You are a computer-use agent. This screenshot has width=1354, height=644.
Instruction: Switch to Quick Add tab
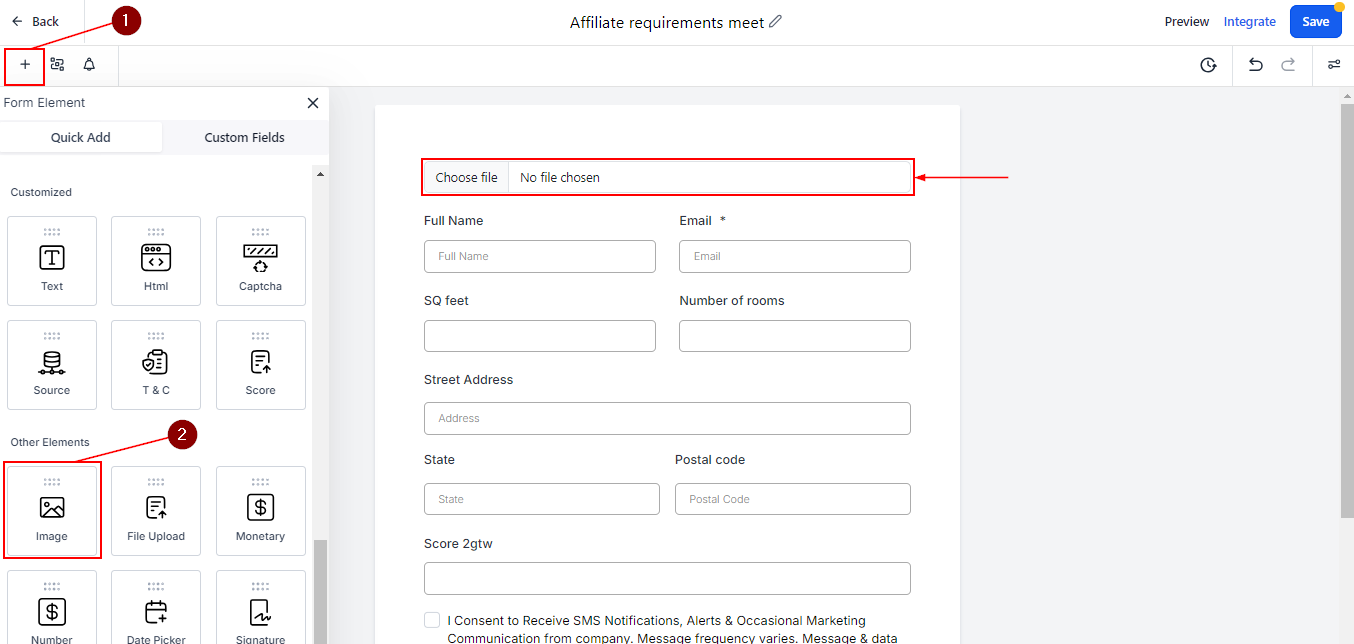click(x=81, y=138)
